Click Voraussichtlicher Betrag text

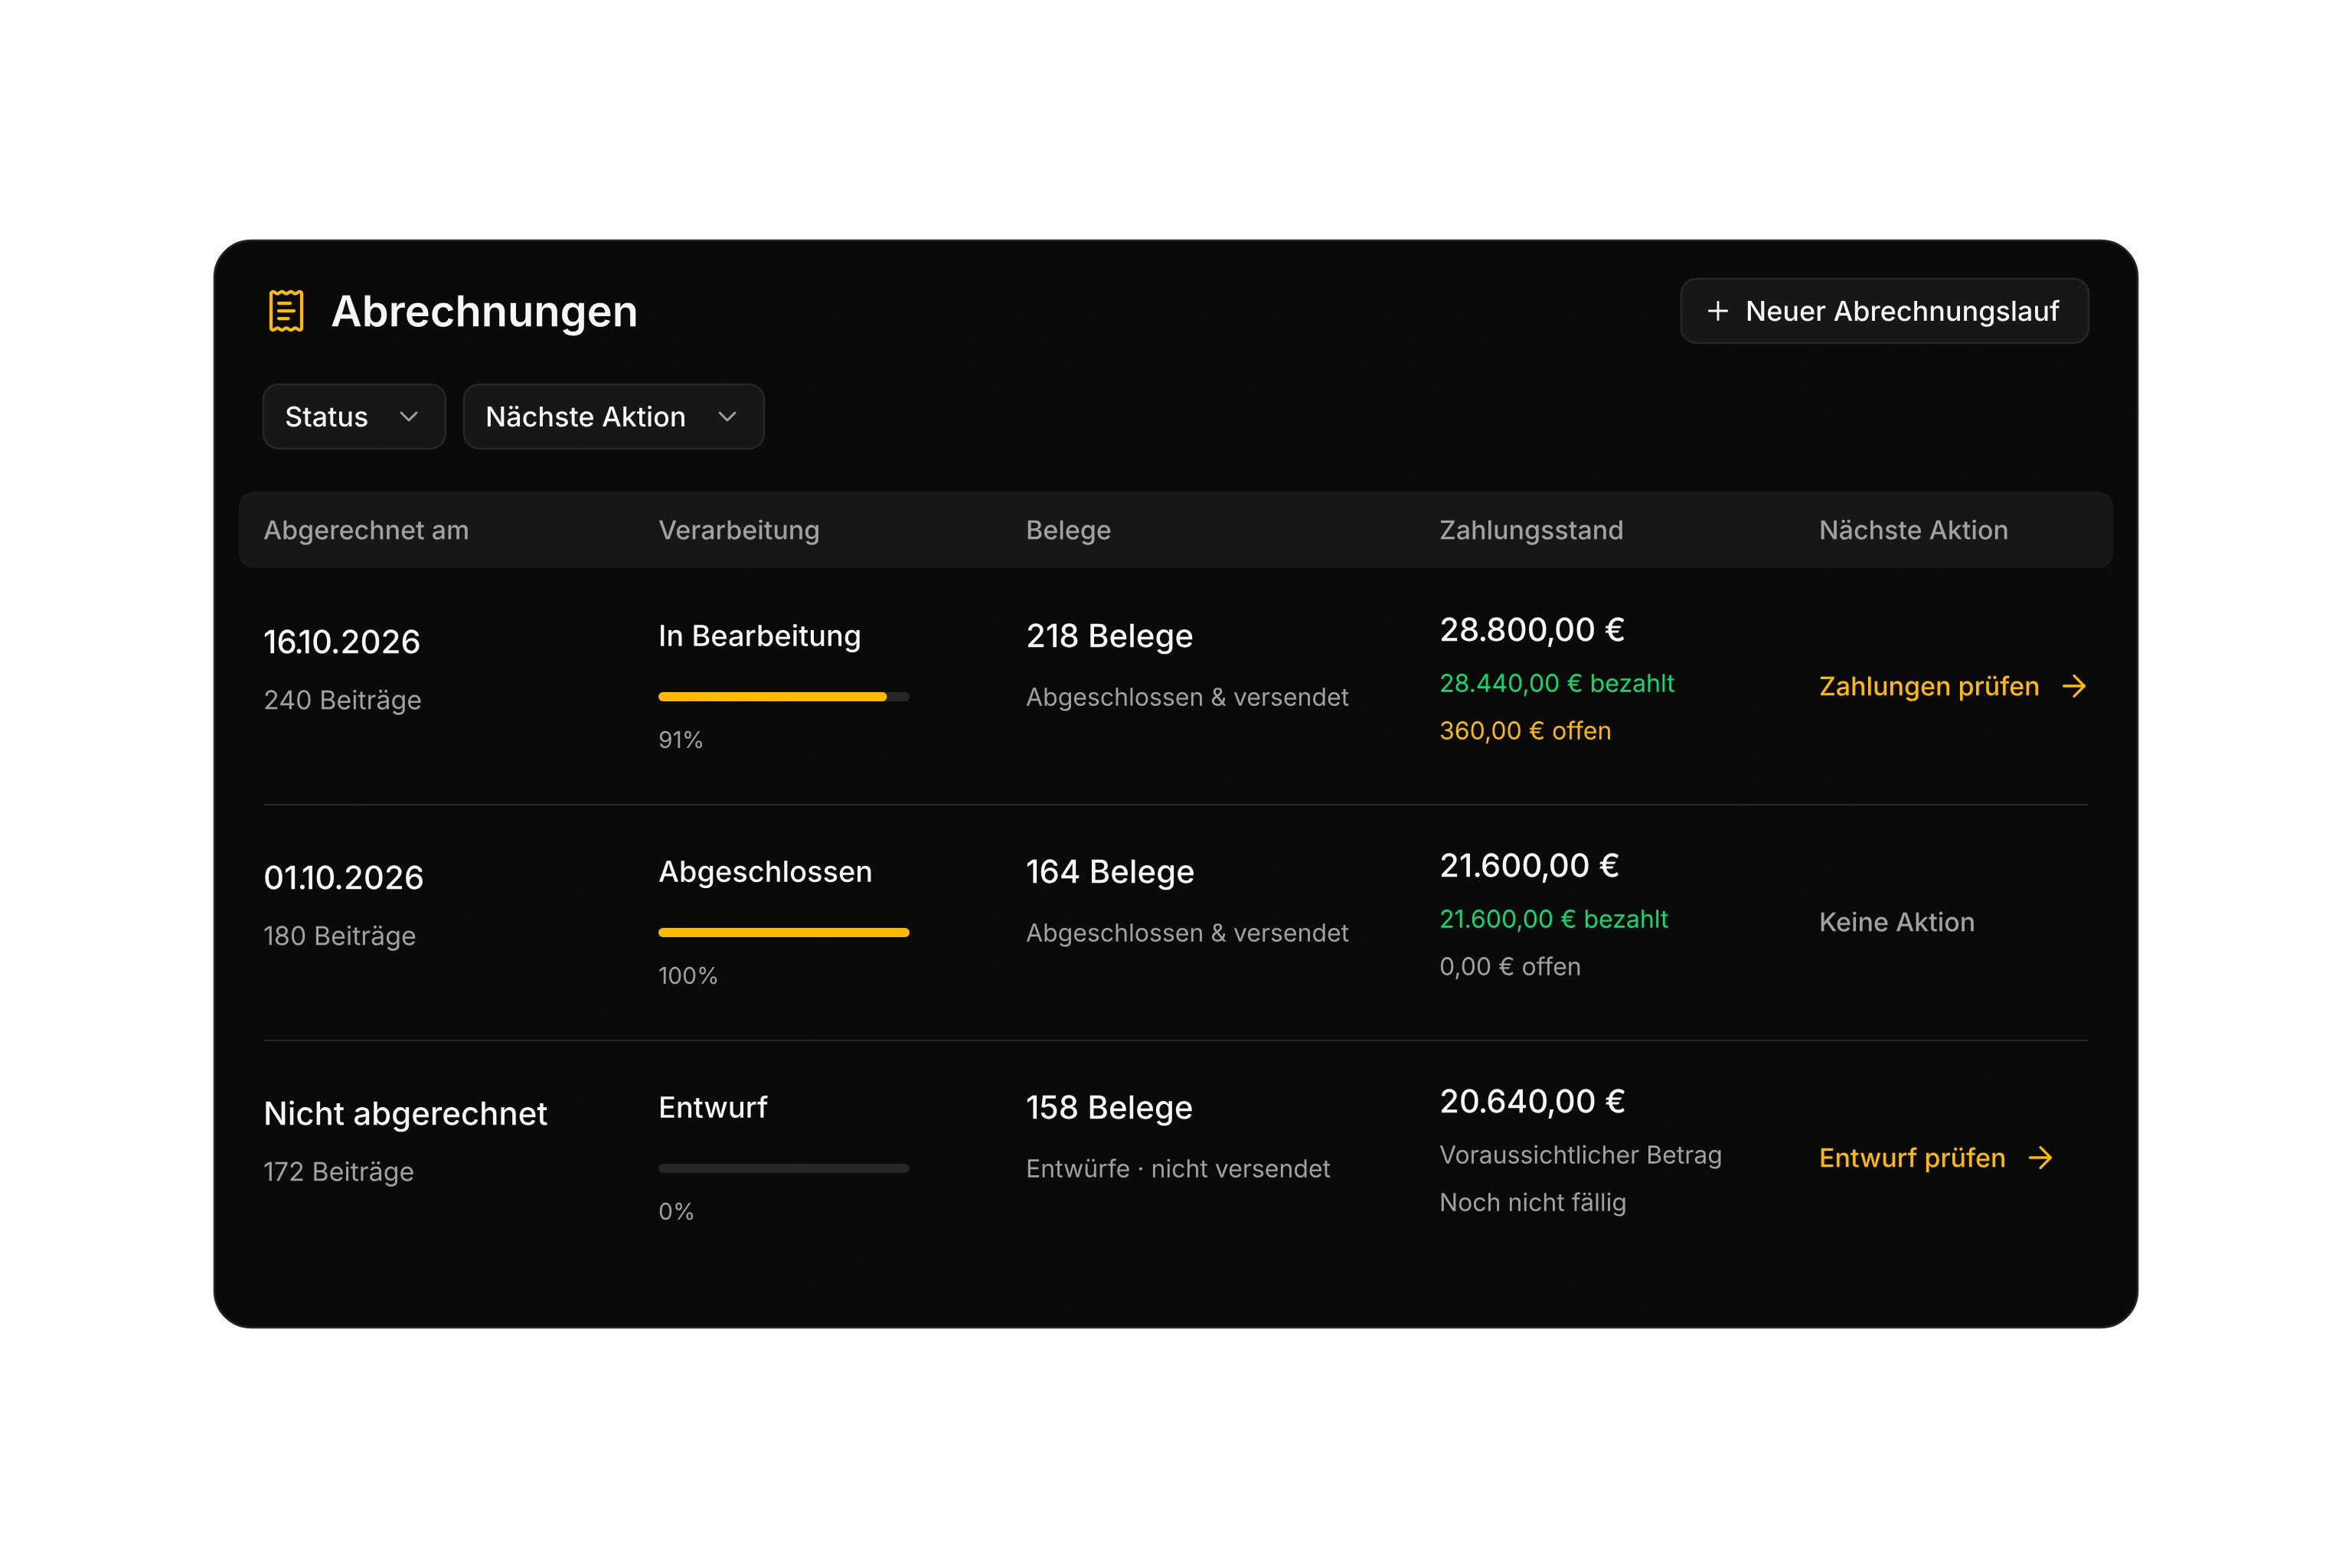[1580, 1155]
